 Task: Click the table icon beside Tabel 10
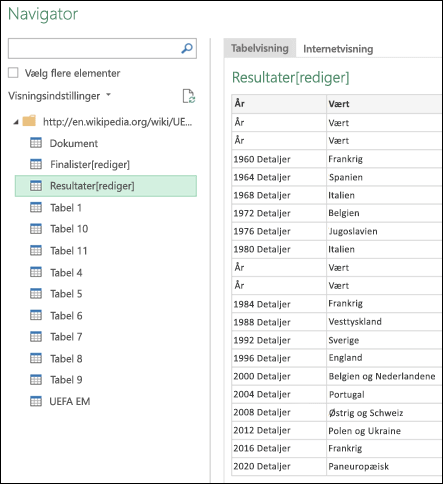tap(36, 229)
